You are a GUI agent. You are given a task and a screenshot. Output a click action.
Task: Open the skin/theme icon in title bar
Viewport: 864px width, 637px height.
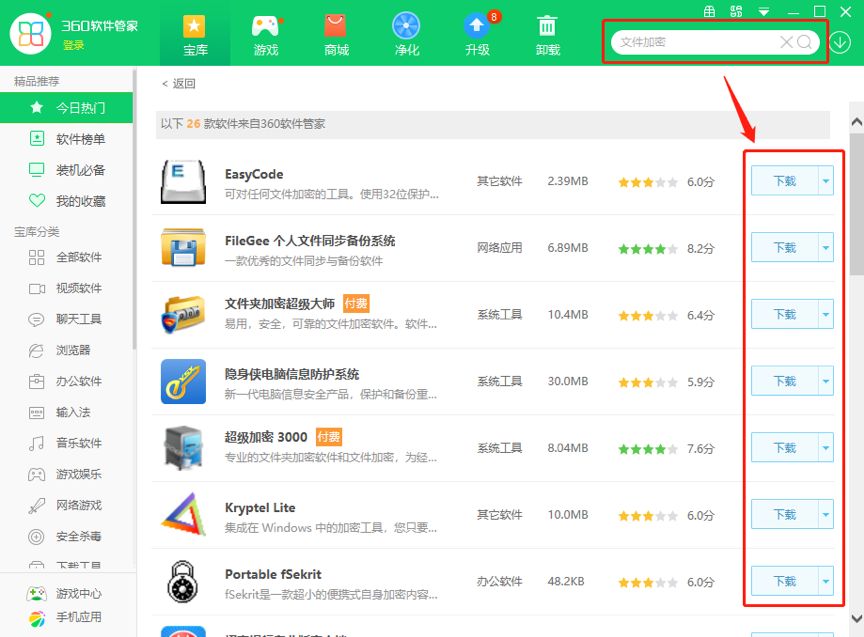coord(735,11)
